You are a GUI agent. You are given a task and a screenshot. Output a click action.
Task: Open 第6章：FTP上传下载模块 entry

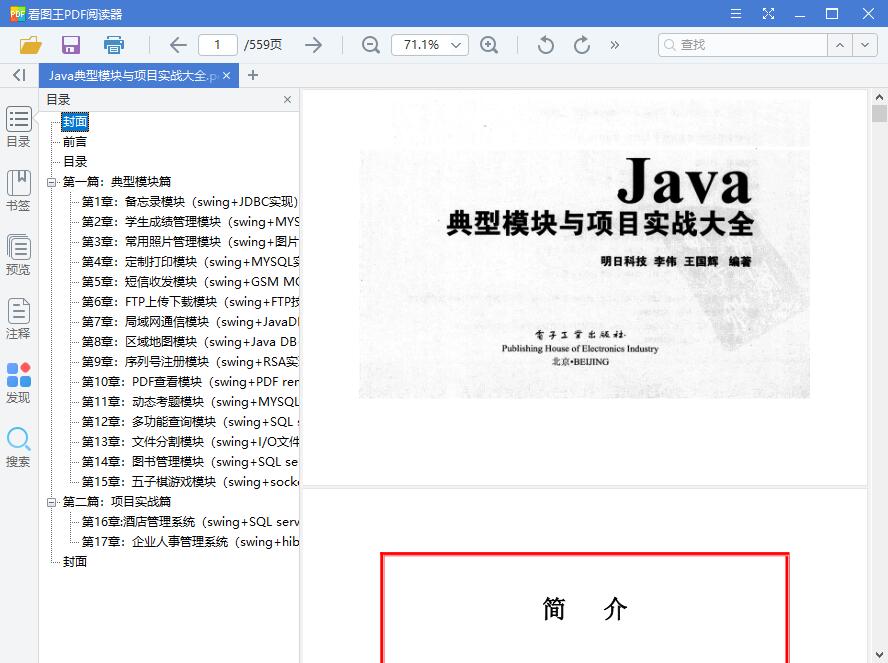pos(190,302)
